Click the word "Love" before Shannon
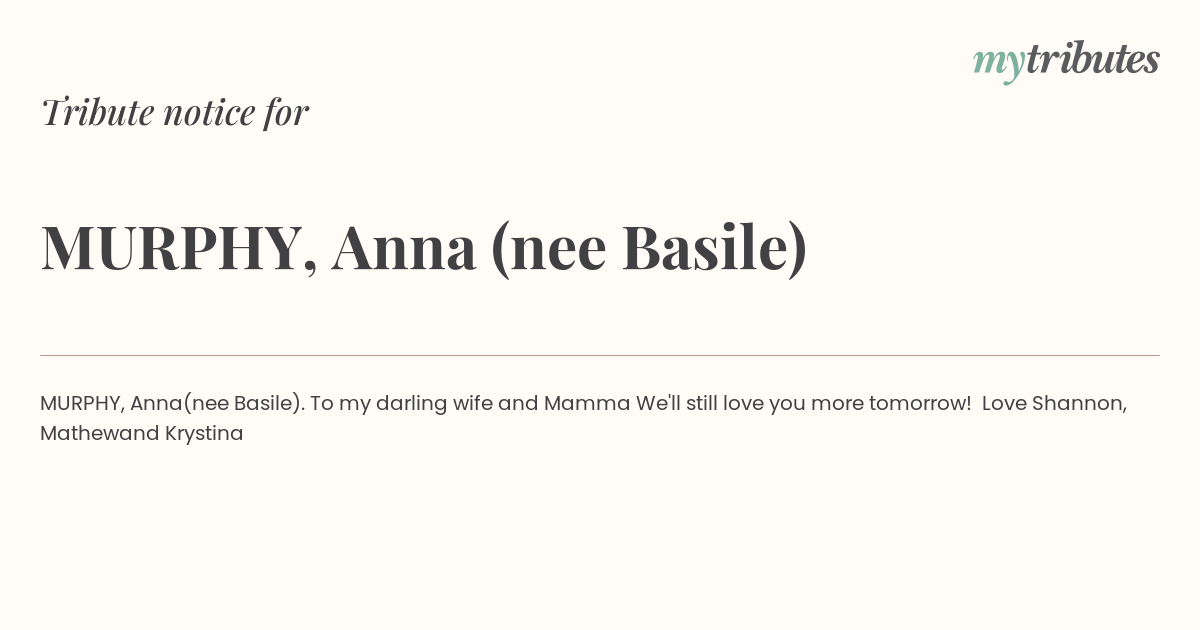This screenshot has height=630, width=1200. point(1004,404)
